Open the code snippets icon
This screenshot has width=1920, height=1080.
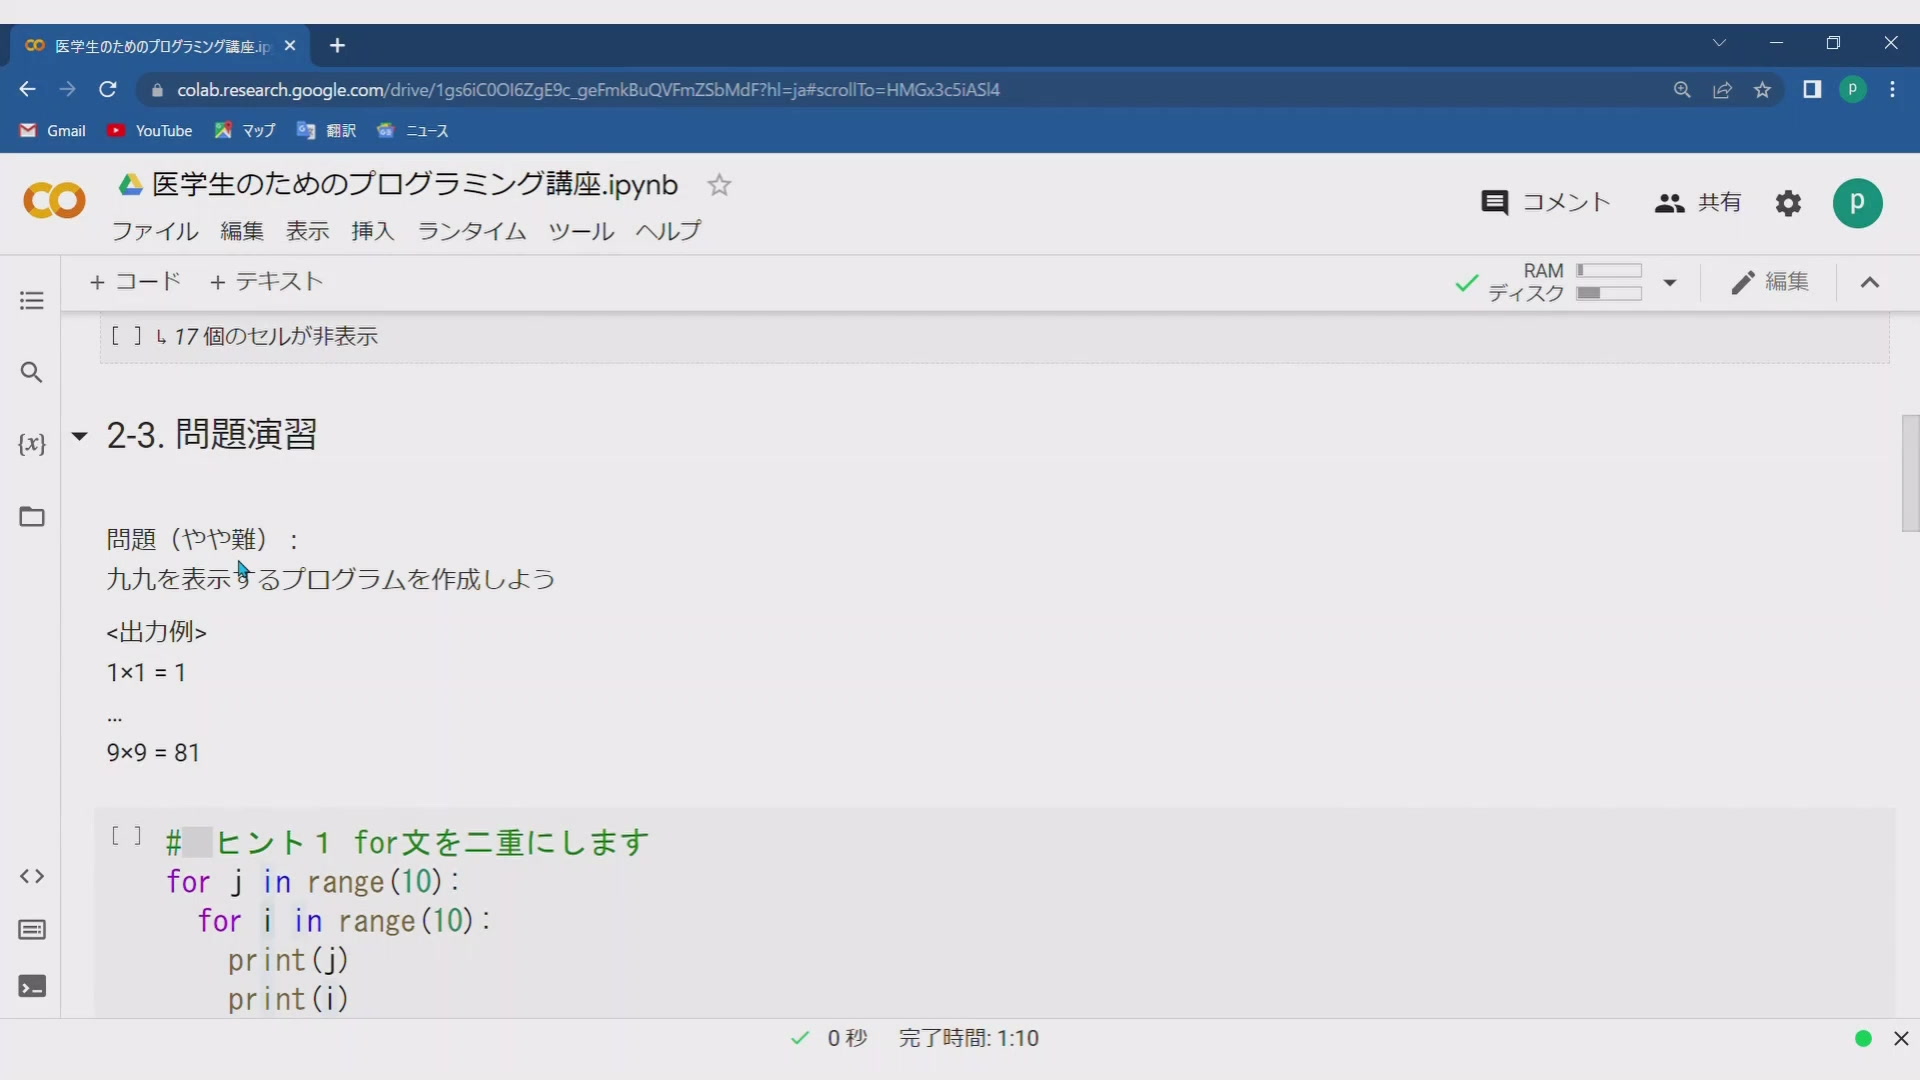[32, 877]
